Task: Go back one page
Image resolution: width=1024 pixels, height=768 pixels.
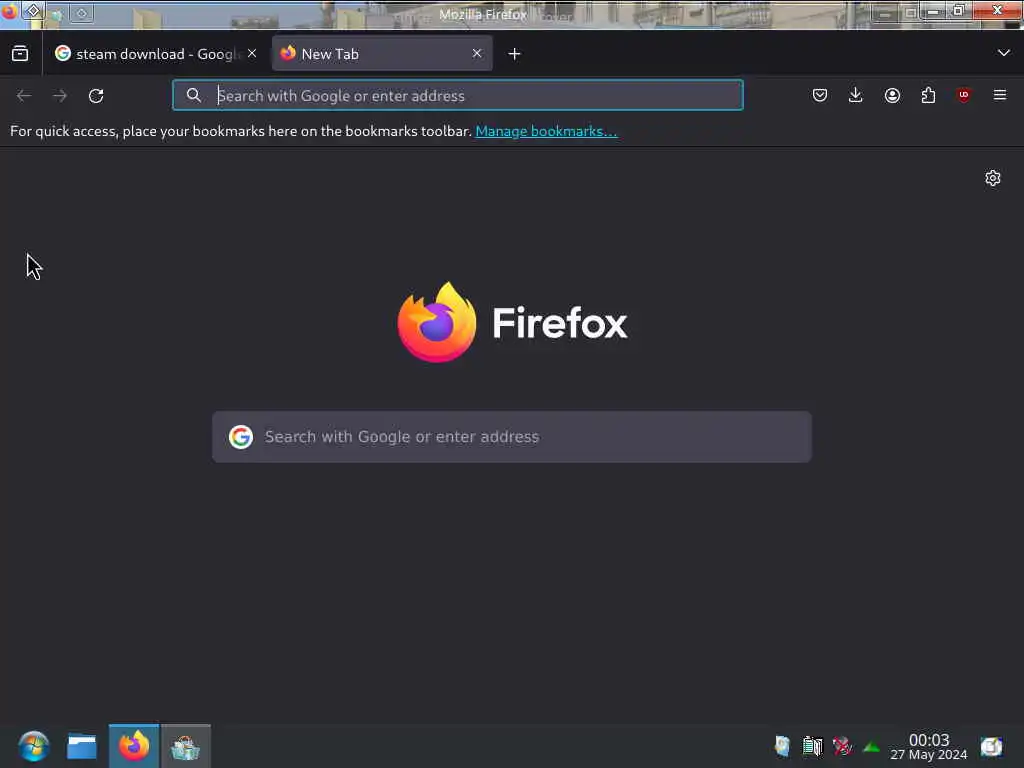Action: [x=24, y=96]
